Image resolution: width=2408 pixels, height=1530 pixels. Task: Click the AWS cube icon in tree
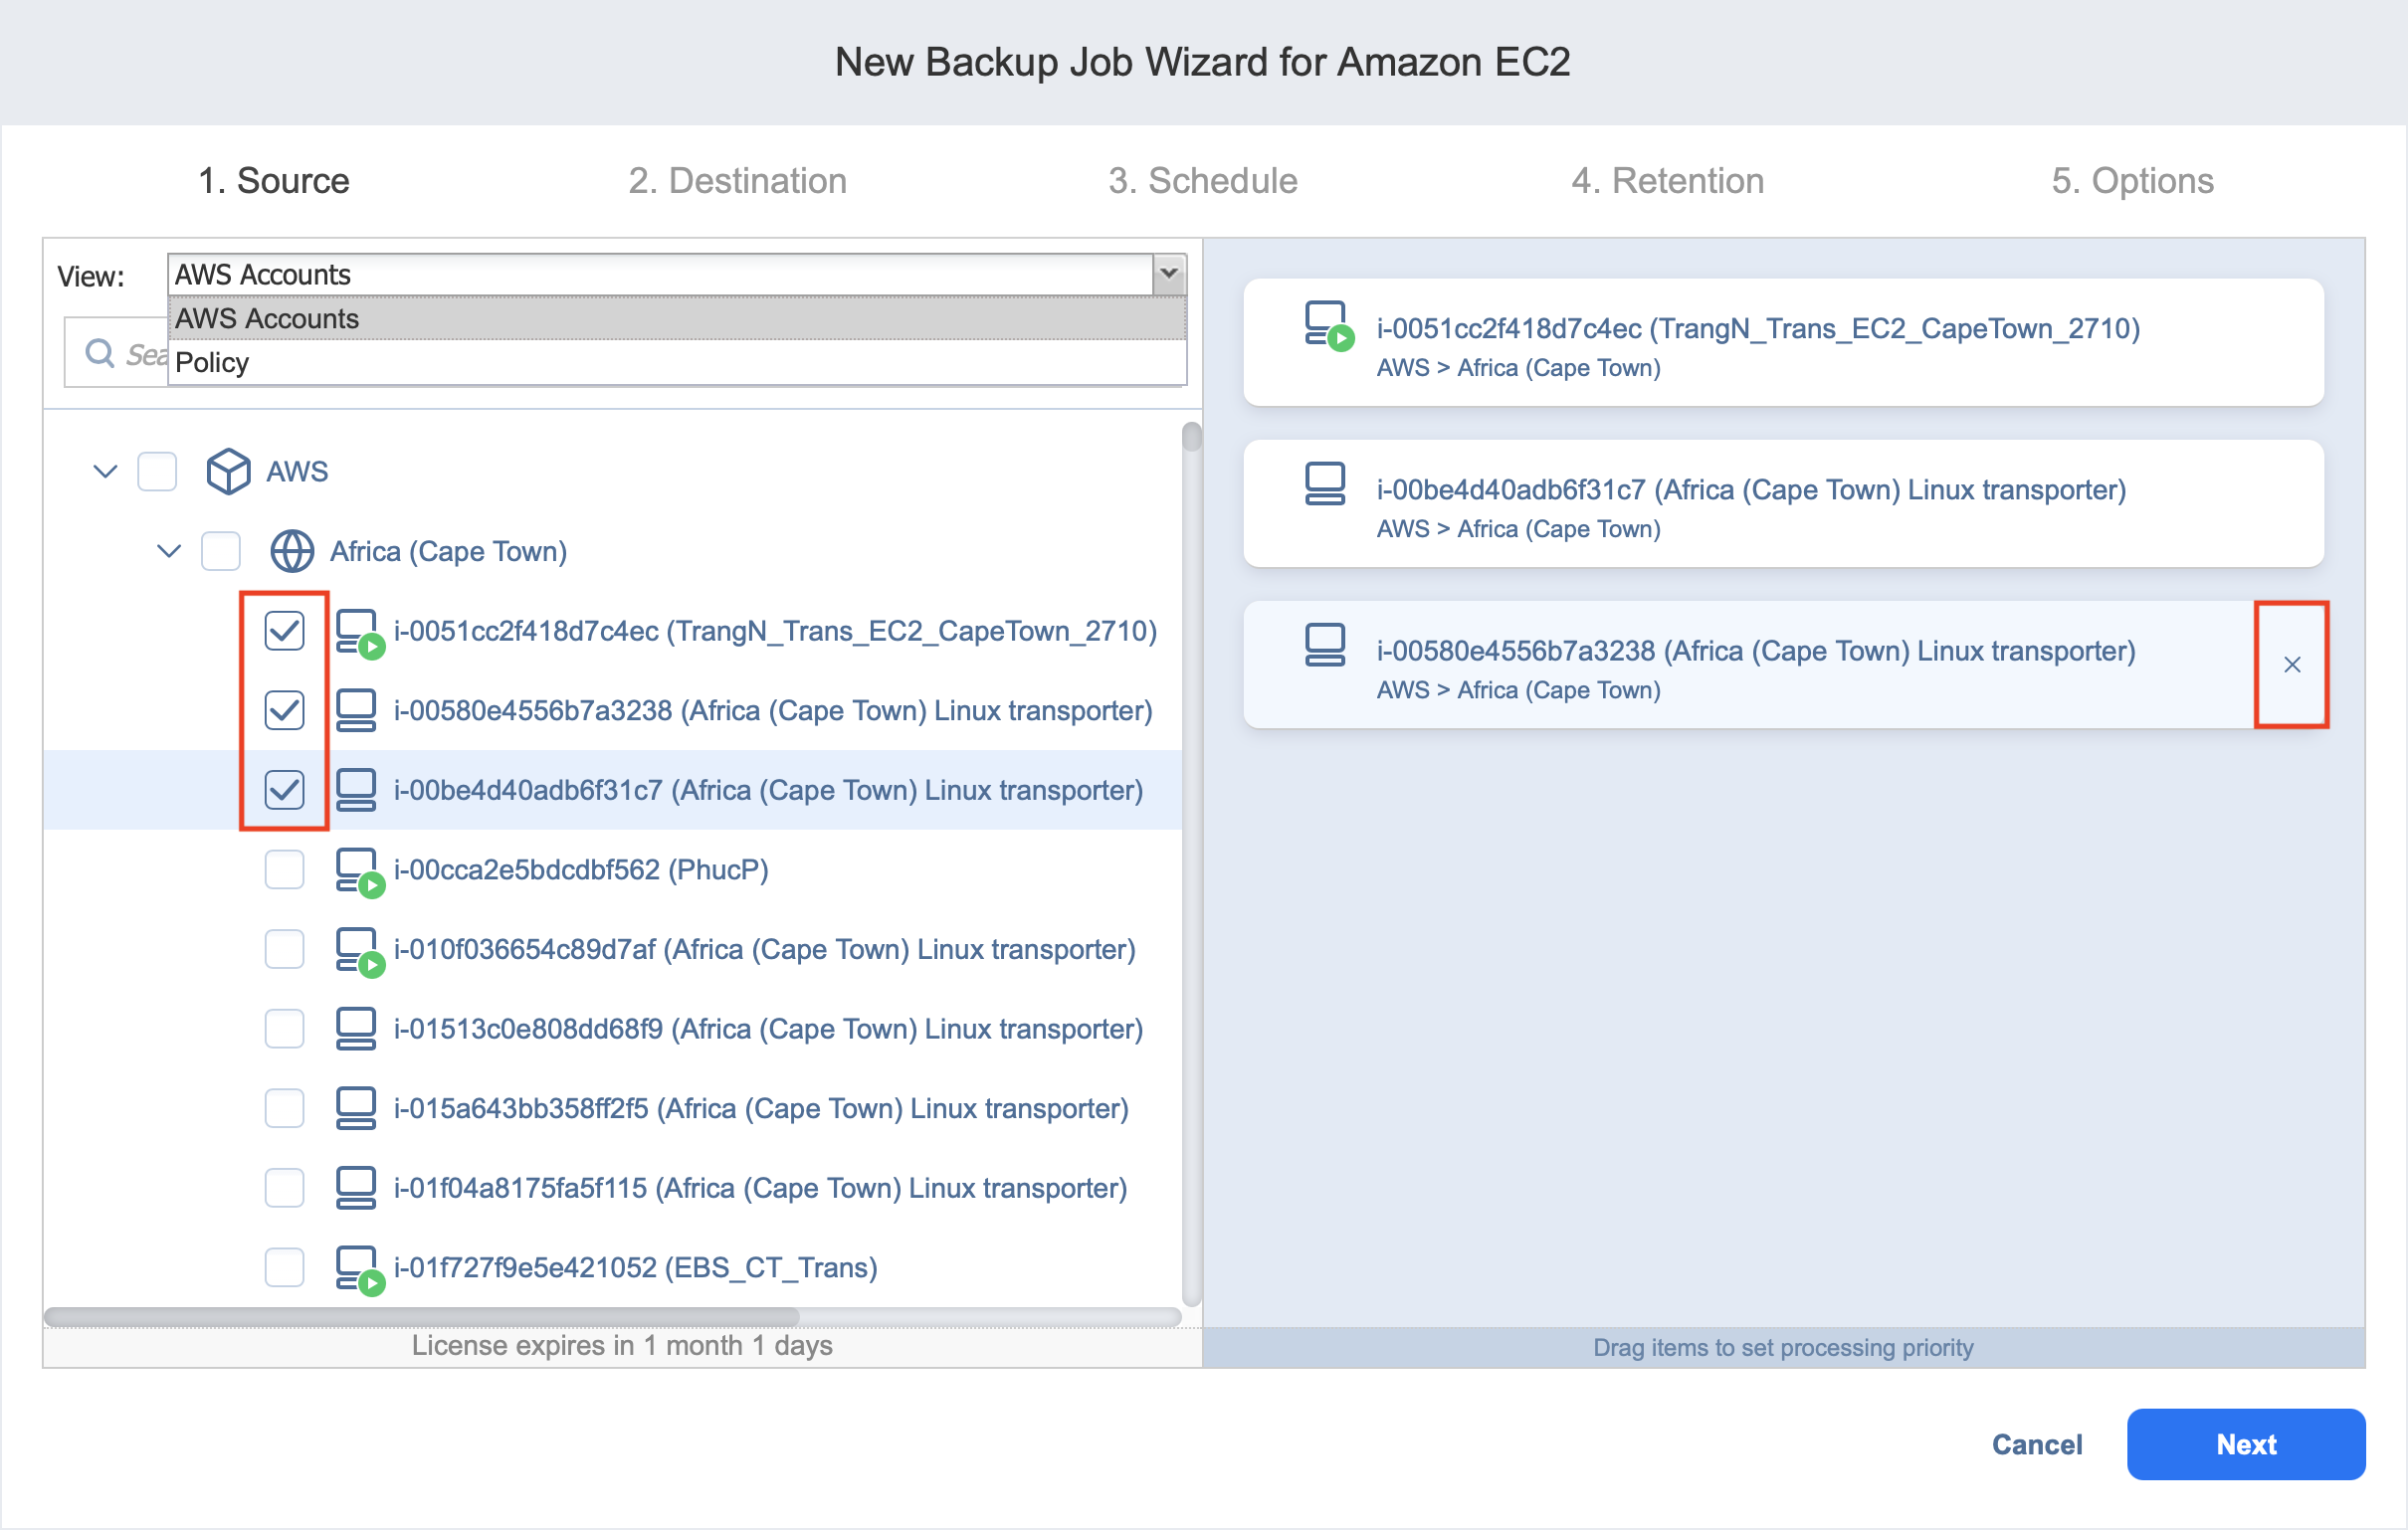pos(228,471)
